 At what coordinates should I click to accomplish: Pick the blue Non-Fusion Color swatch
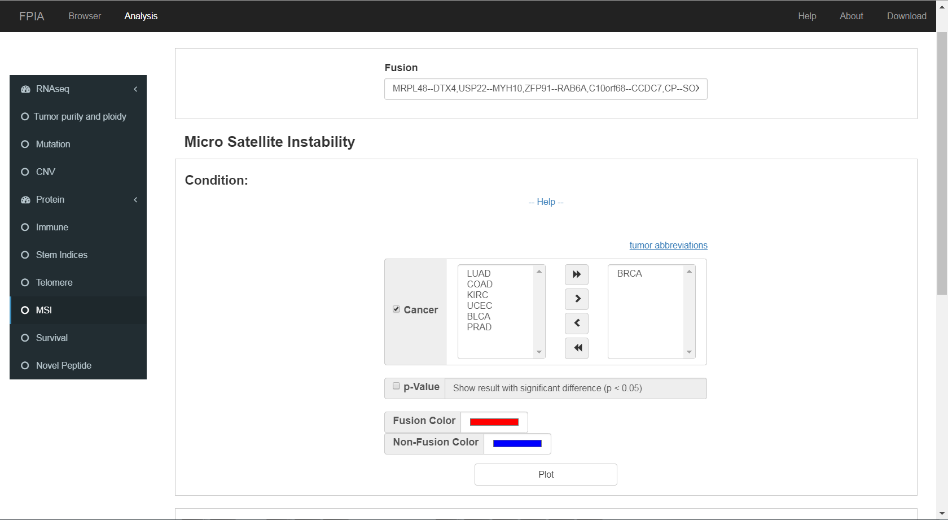pos(517,444)
